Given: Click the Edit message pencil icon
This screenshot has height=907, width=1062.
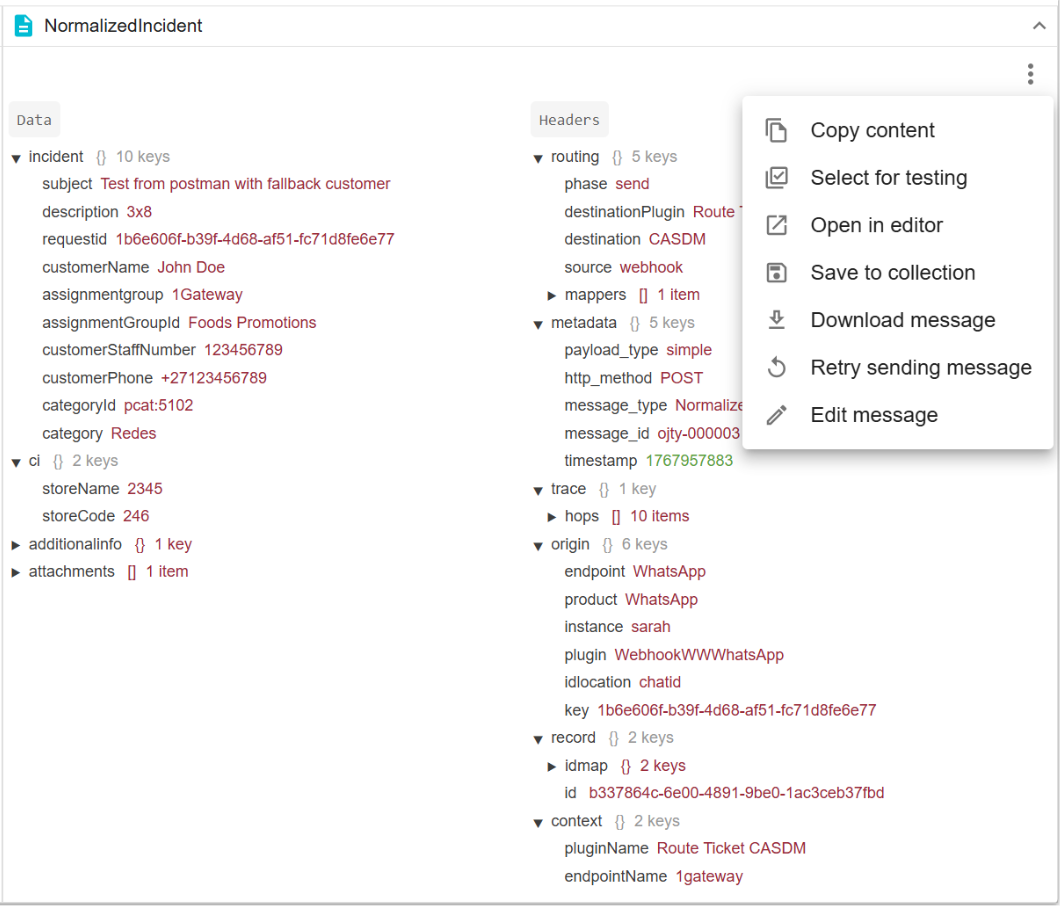Looking at the screenshot, I should [777, 415].
